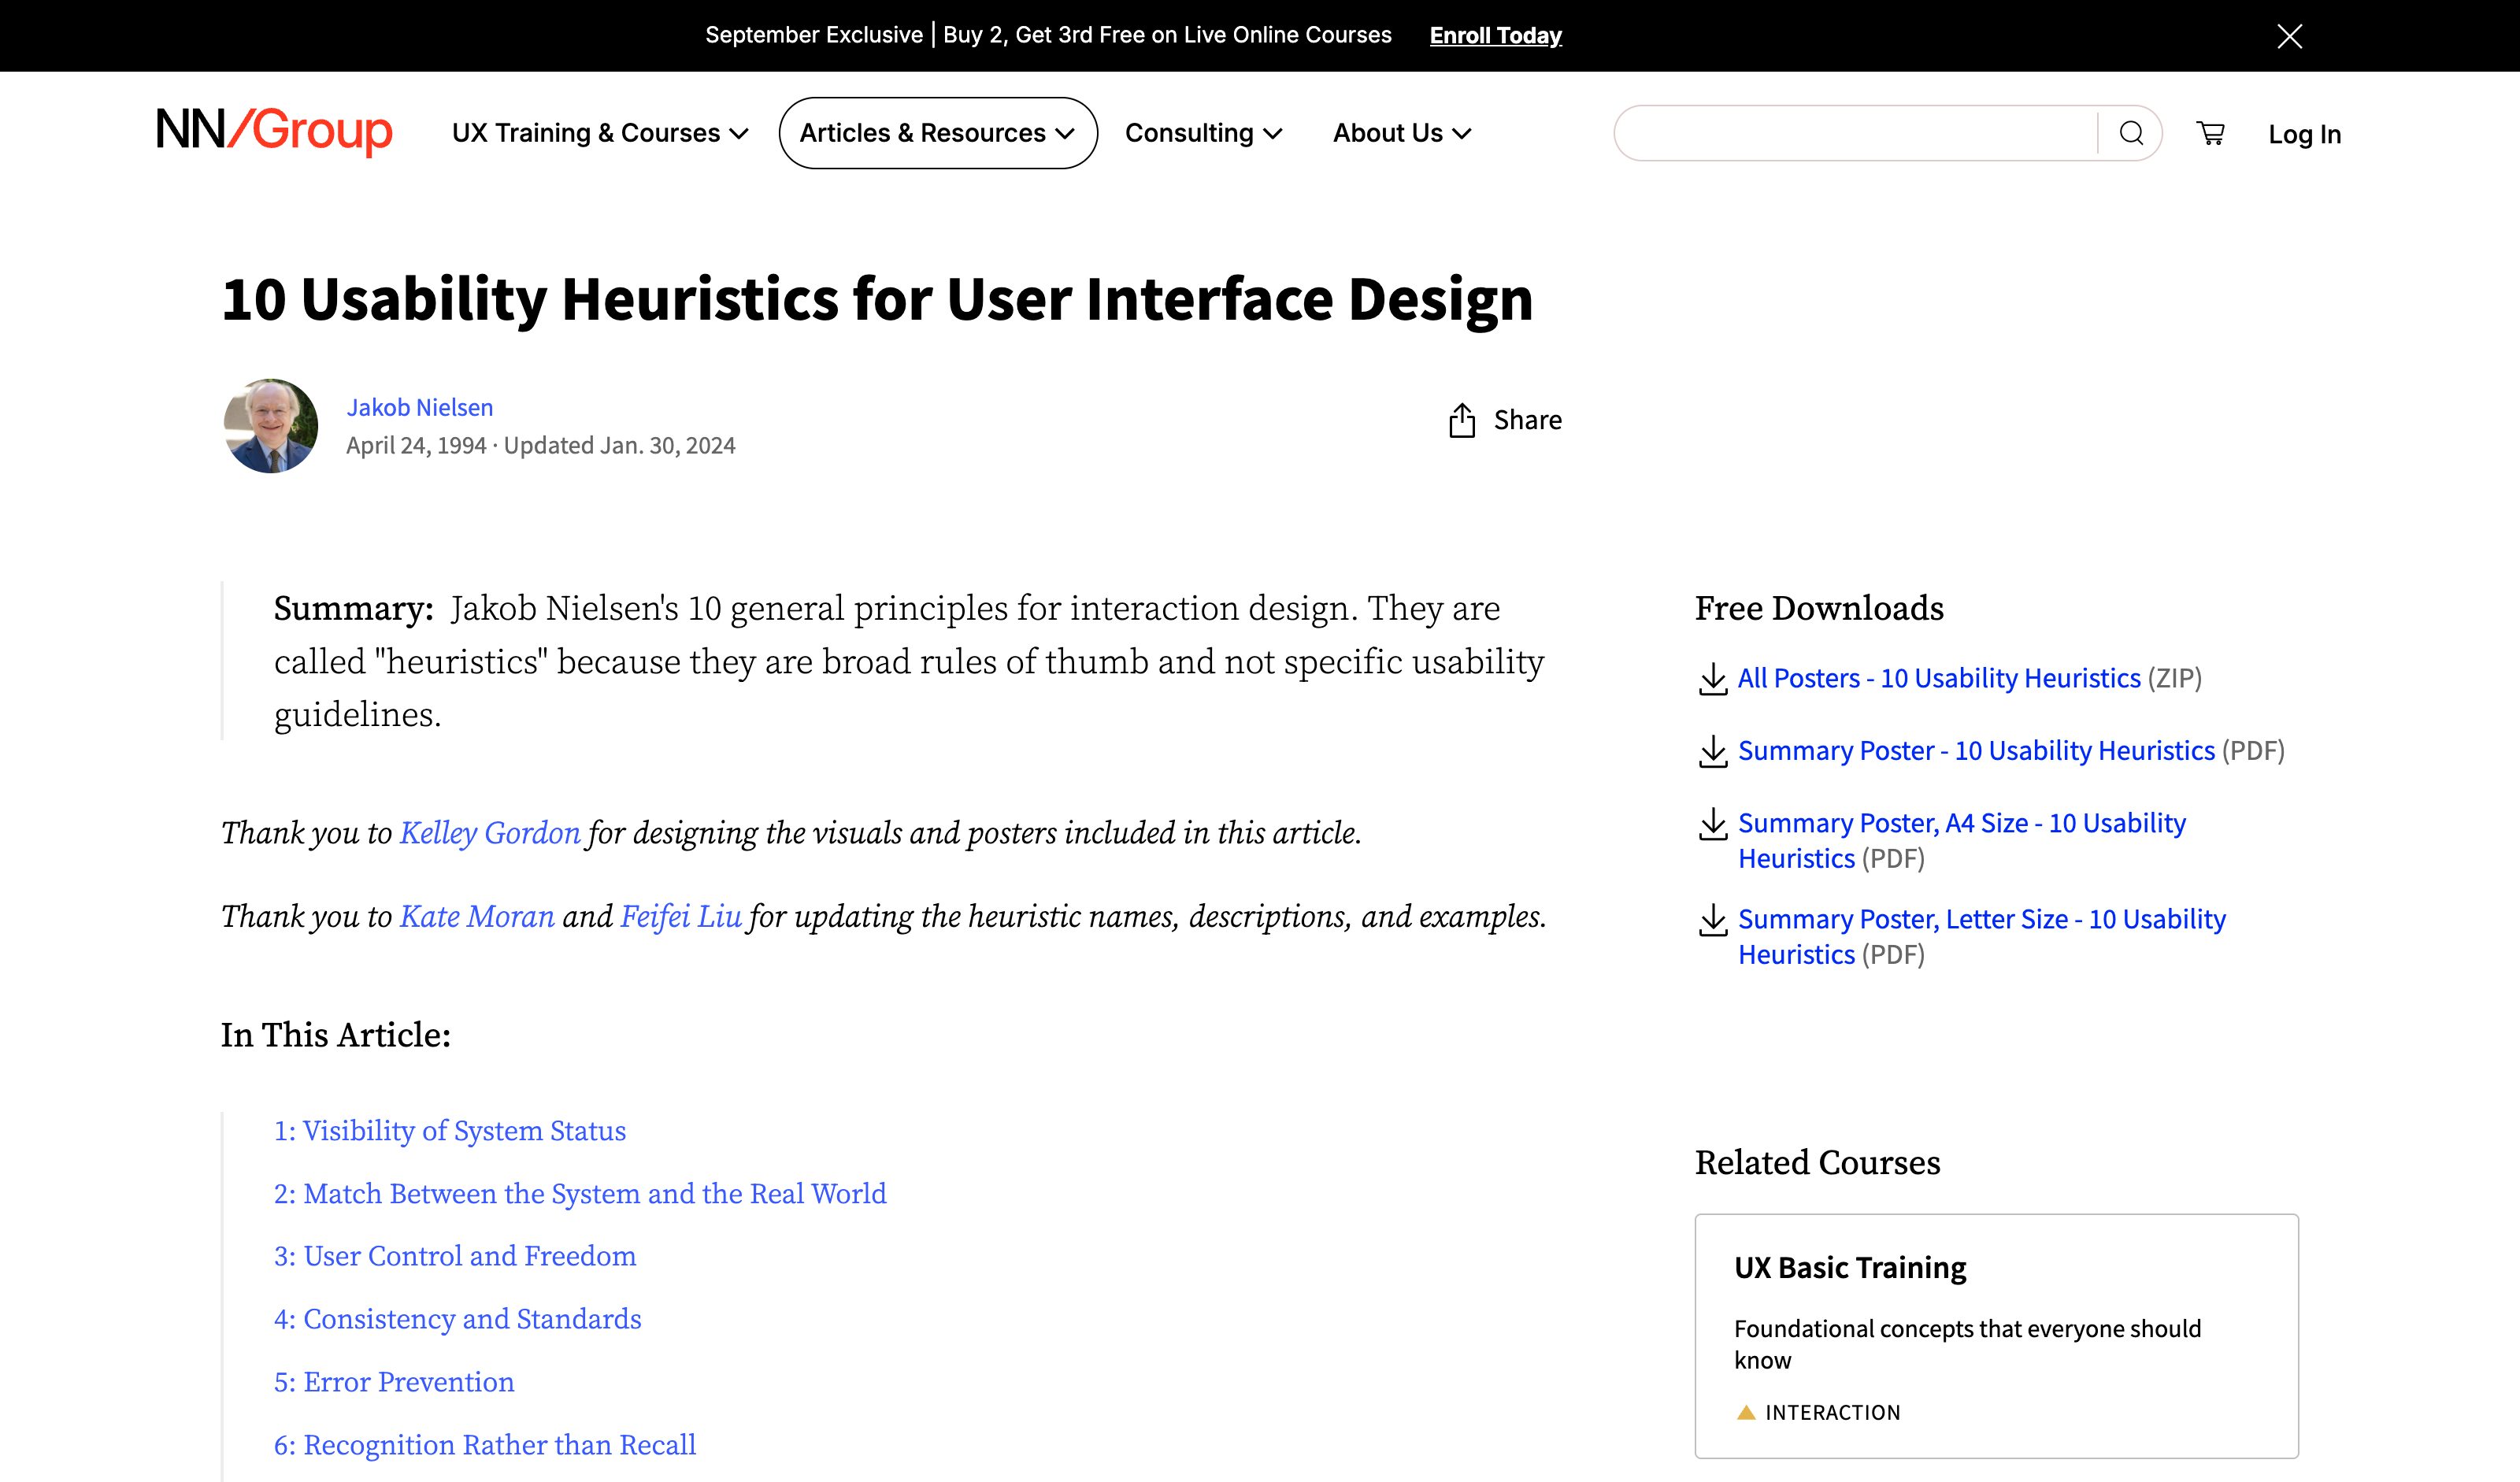
Task: Click the Log In link
Action: (2304, 134)
